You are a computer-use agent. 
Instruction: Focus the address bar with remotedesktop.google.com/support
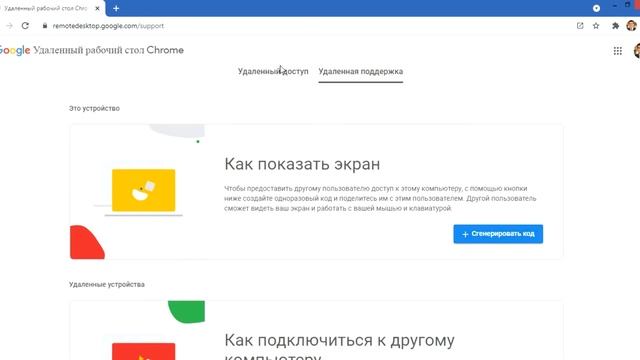108,26
